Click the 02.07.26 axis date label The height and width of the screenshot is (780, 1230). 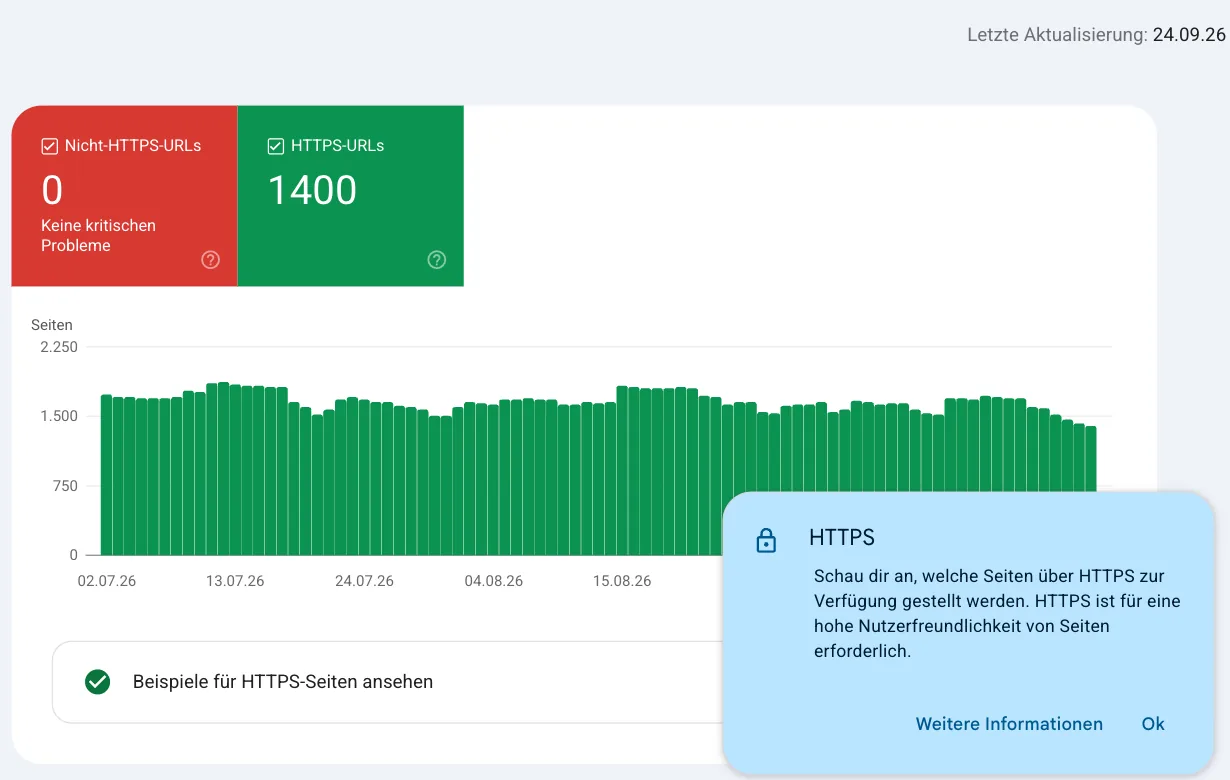click(x=106, y=581)
